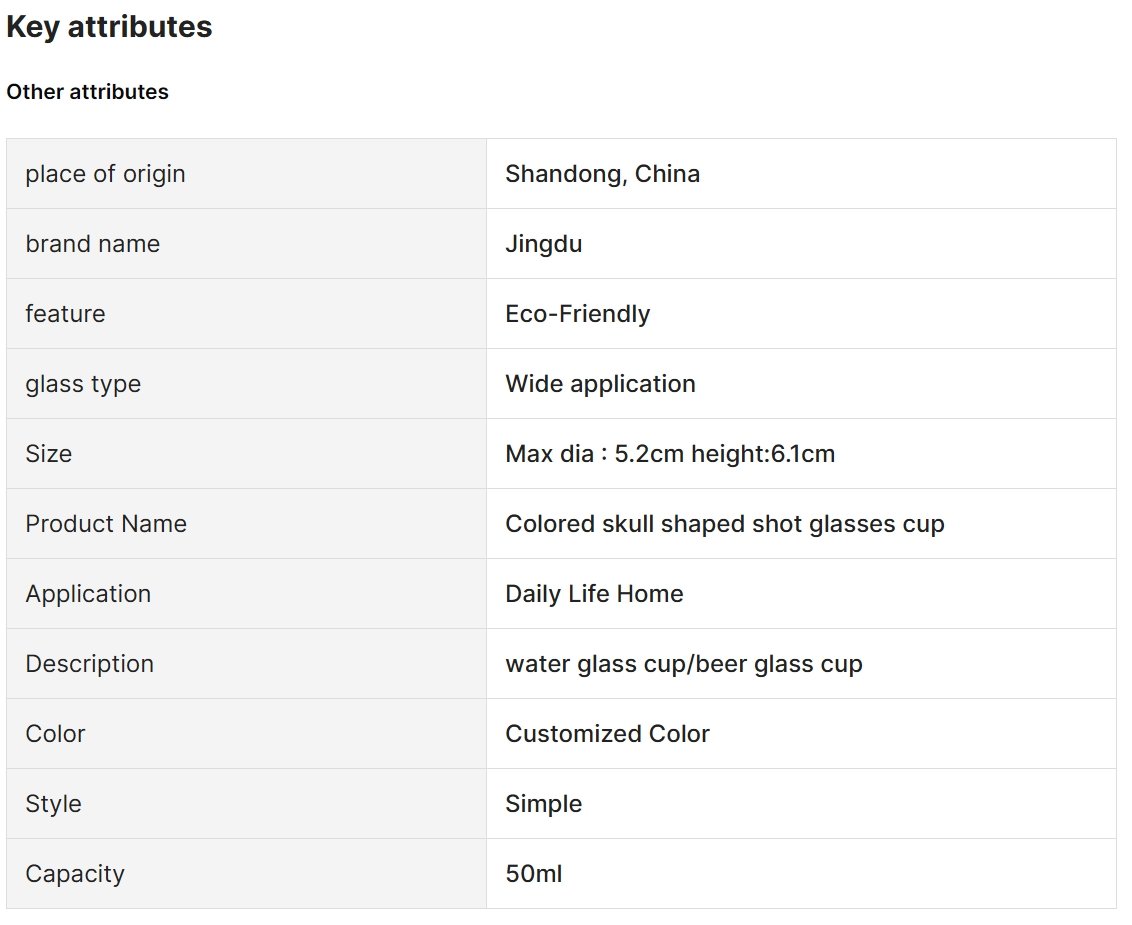The width and height of the screenshot is (1132, 925).
Task: Click the Capacity row label
Action: (x=75, y=874)
